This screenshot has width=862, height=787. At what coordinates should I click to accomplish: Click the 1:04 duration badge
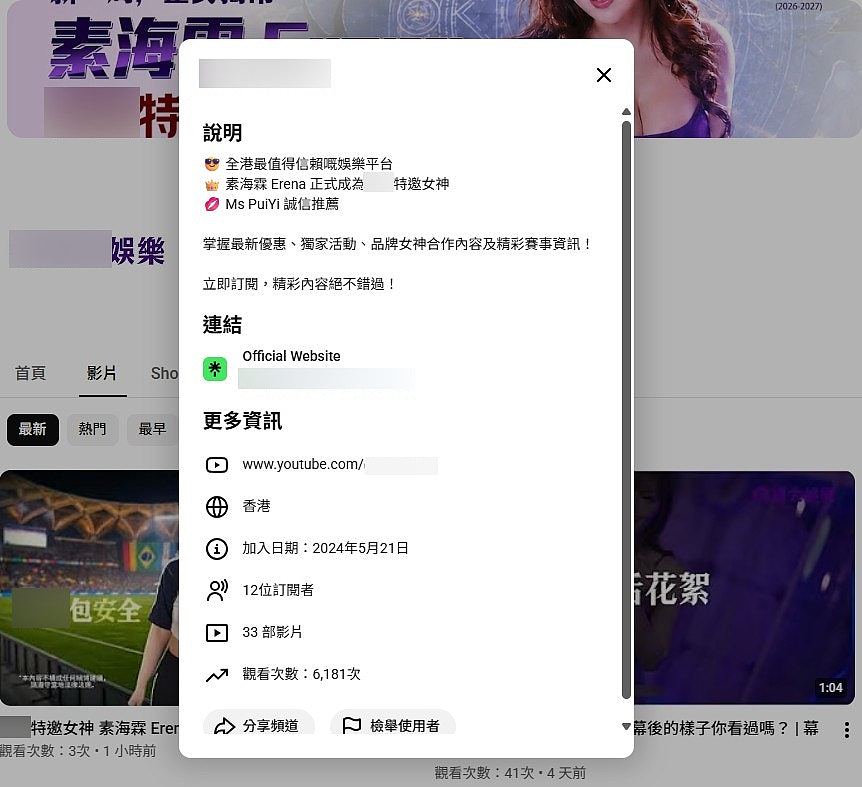click(831, 688)
